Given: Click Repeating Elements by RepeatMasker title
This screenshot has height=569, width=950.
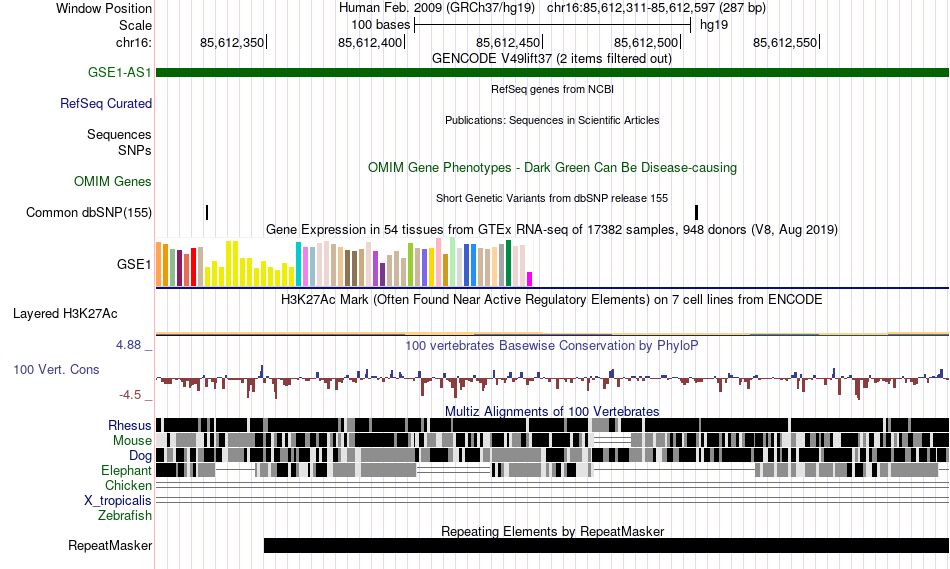Looking at the screenshot, I should 552,531.
